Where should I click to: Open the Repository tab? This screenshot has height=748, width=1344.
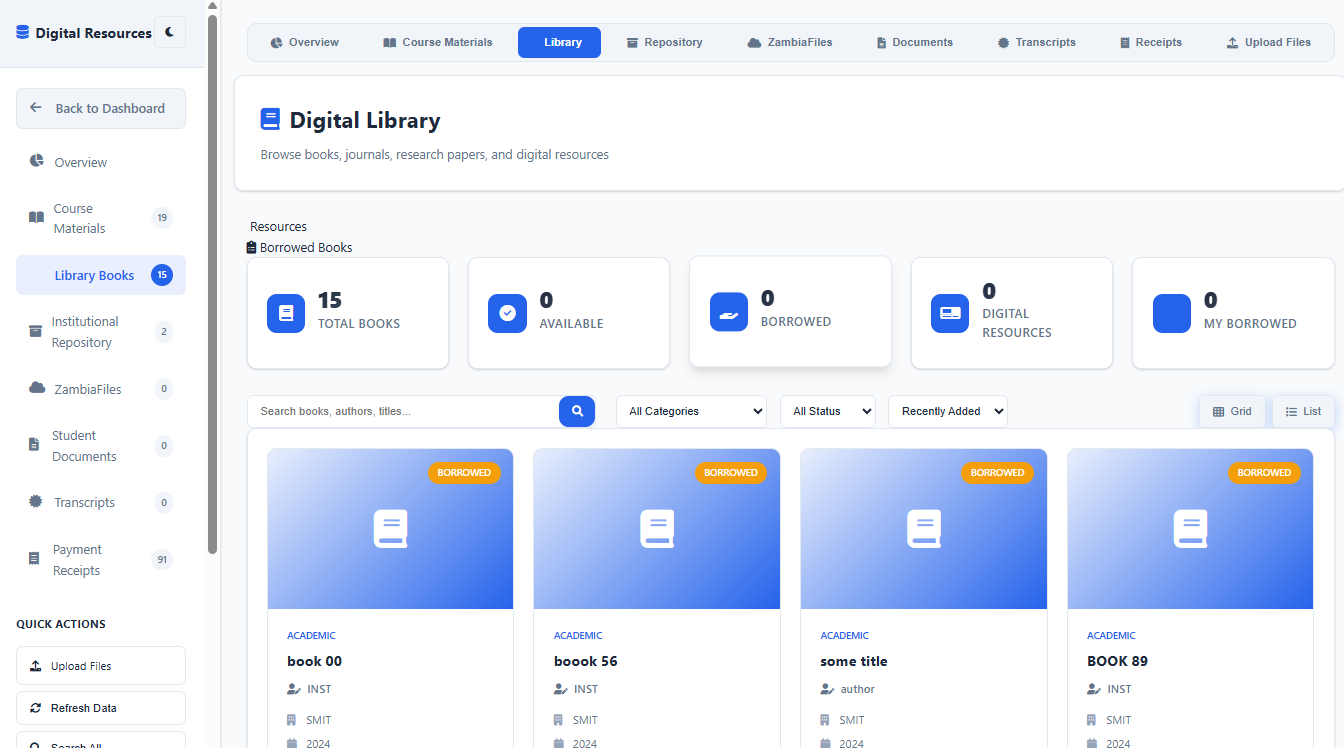pyautogui.click(x=664, y=42)
